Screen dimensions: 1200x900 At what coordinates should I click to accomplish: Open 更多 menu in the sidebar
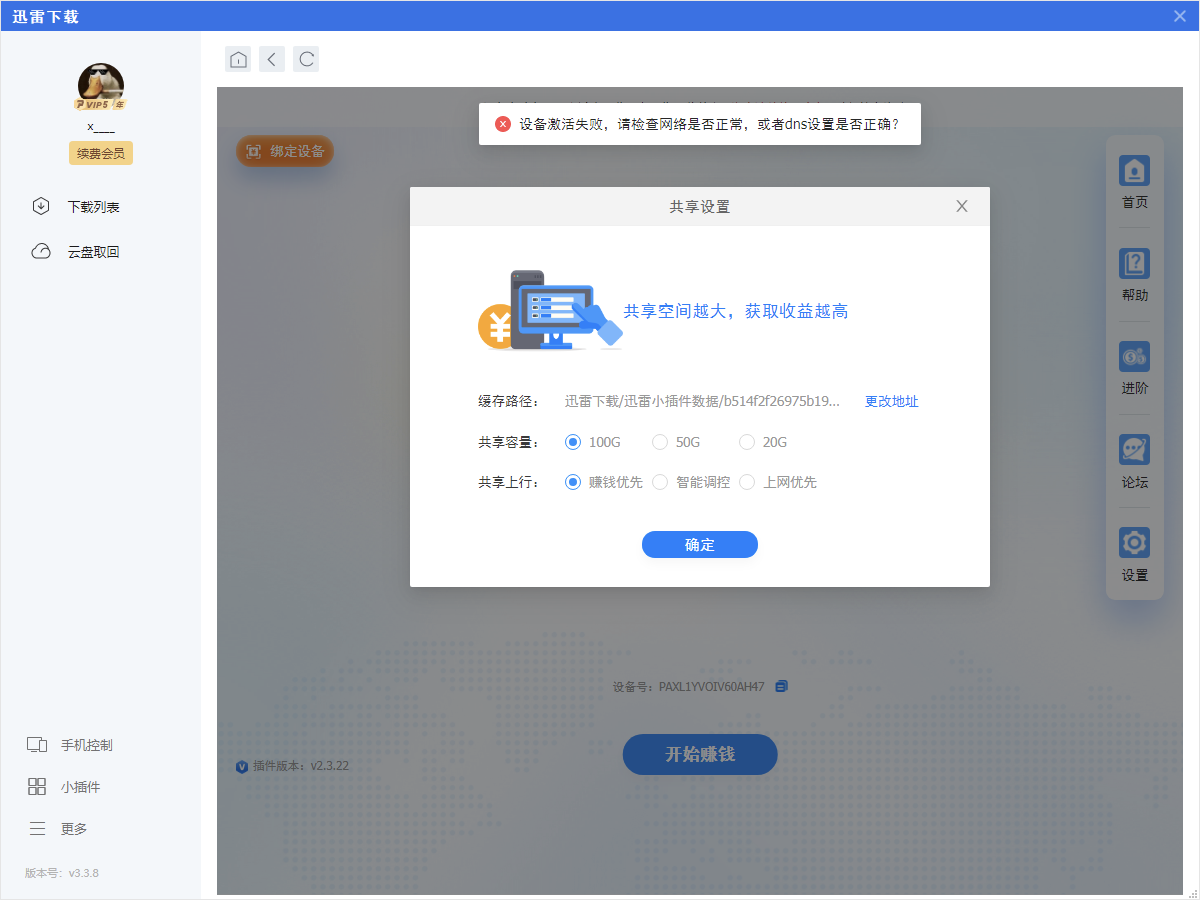click(74, 829)
